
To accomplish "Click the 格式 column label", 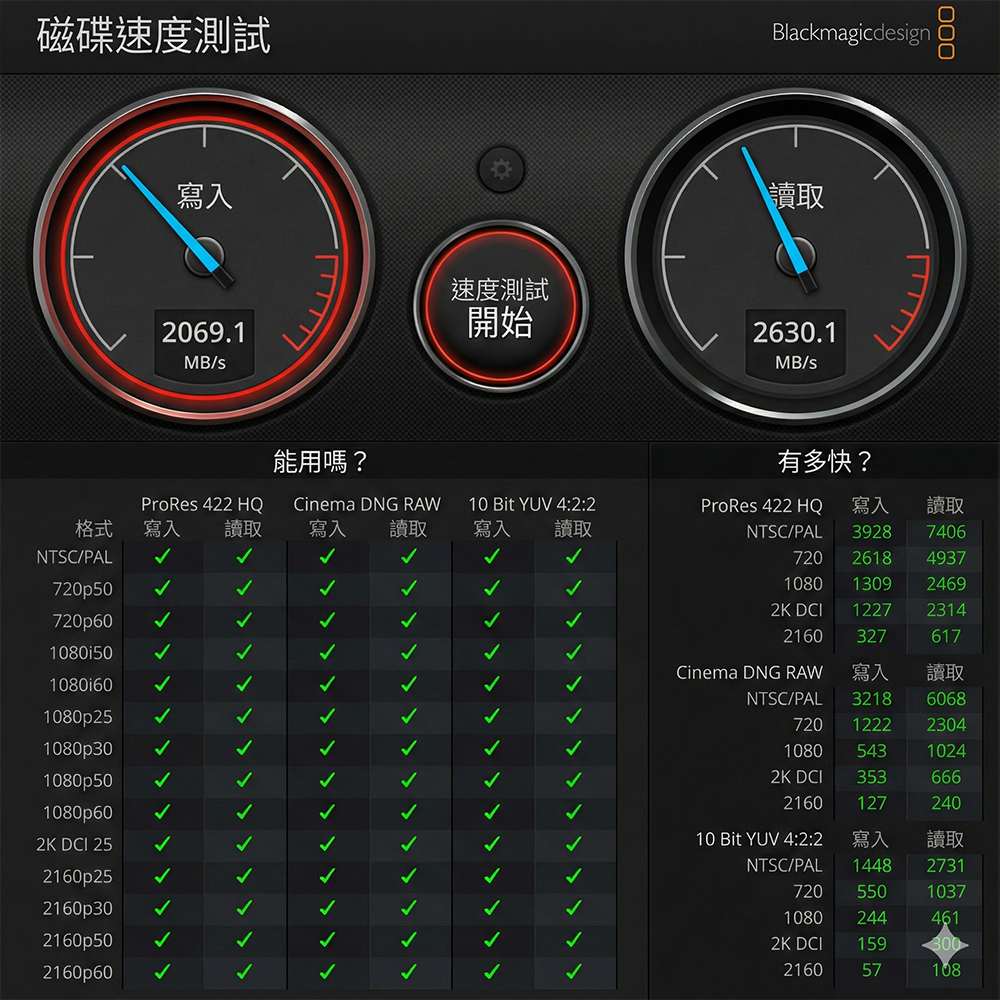I will 94,529.
